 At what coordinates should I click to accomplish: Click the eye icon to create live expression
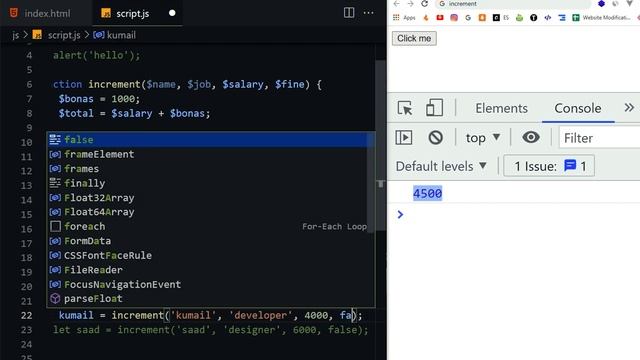tap(531, 137)
